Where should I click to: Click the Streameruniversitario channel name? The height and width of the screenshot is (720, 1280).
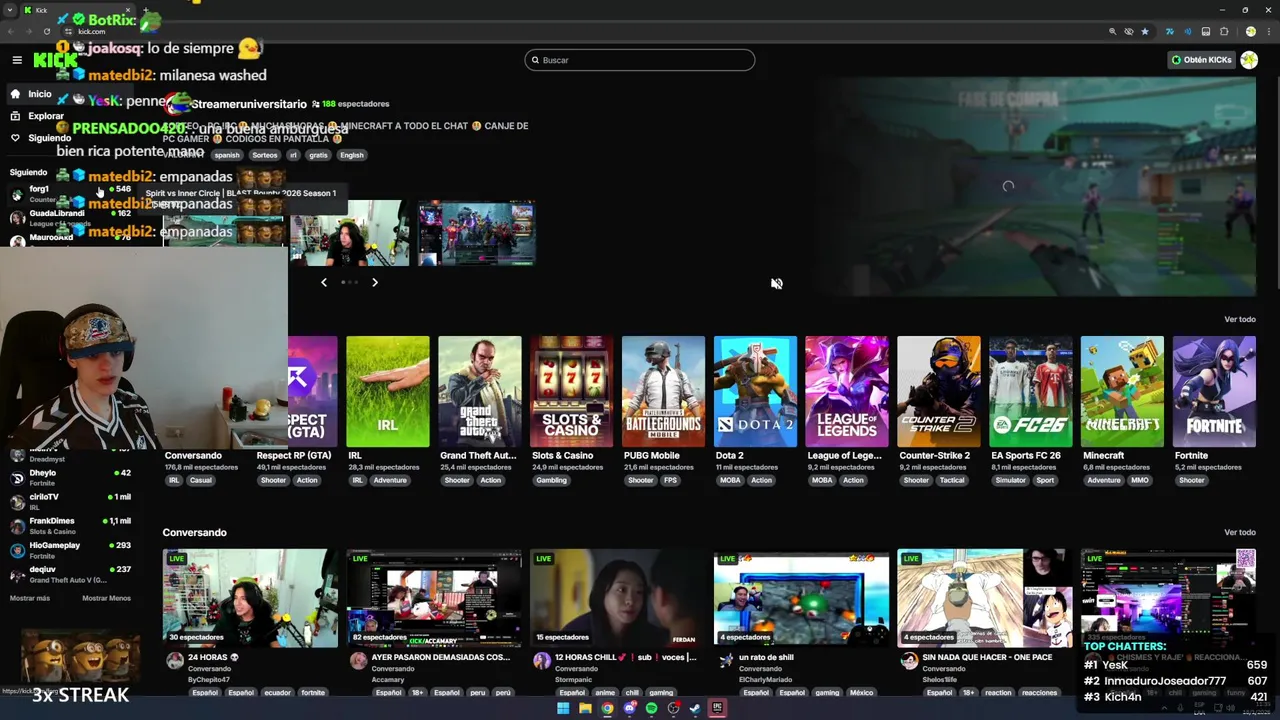(249, 104)
